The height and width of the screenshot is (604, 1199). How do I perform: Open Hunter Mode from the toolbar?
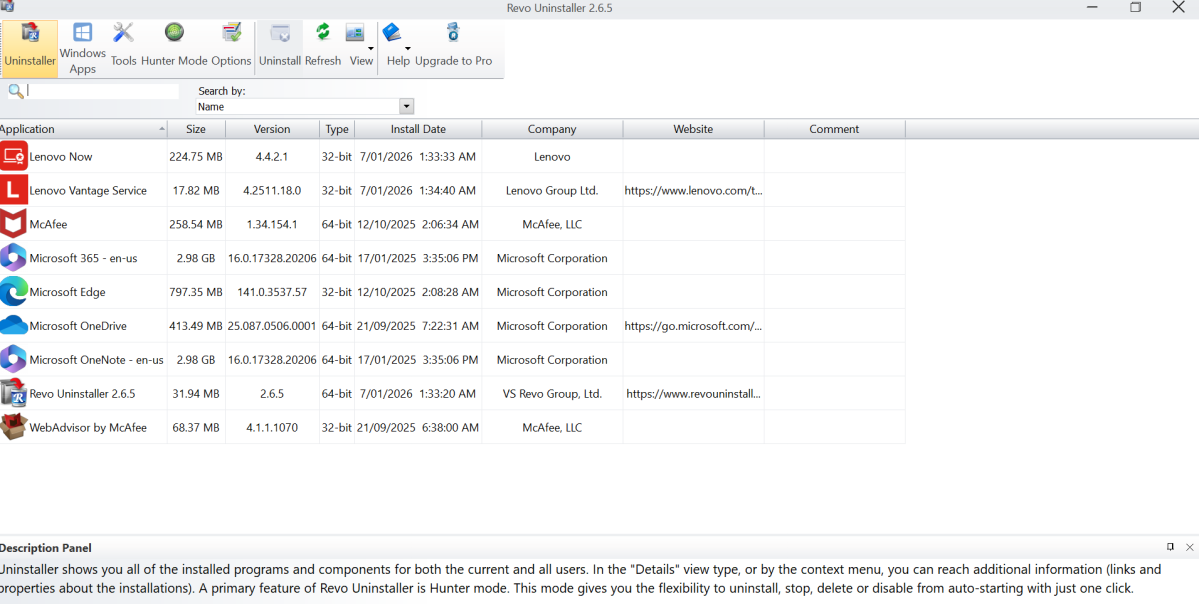[x=173, y=40]
